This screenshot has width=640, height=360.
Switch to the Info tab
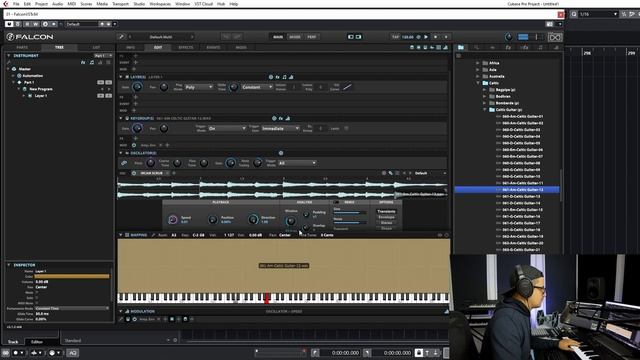click(130, 47)
